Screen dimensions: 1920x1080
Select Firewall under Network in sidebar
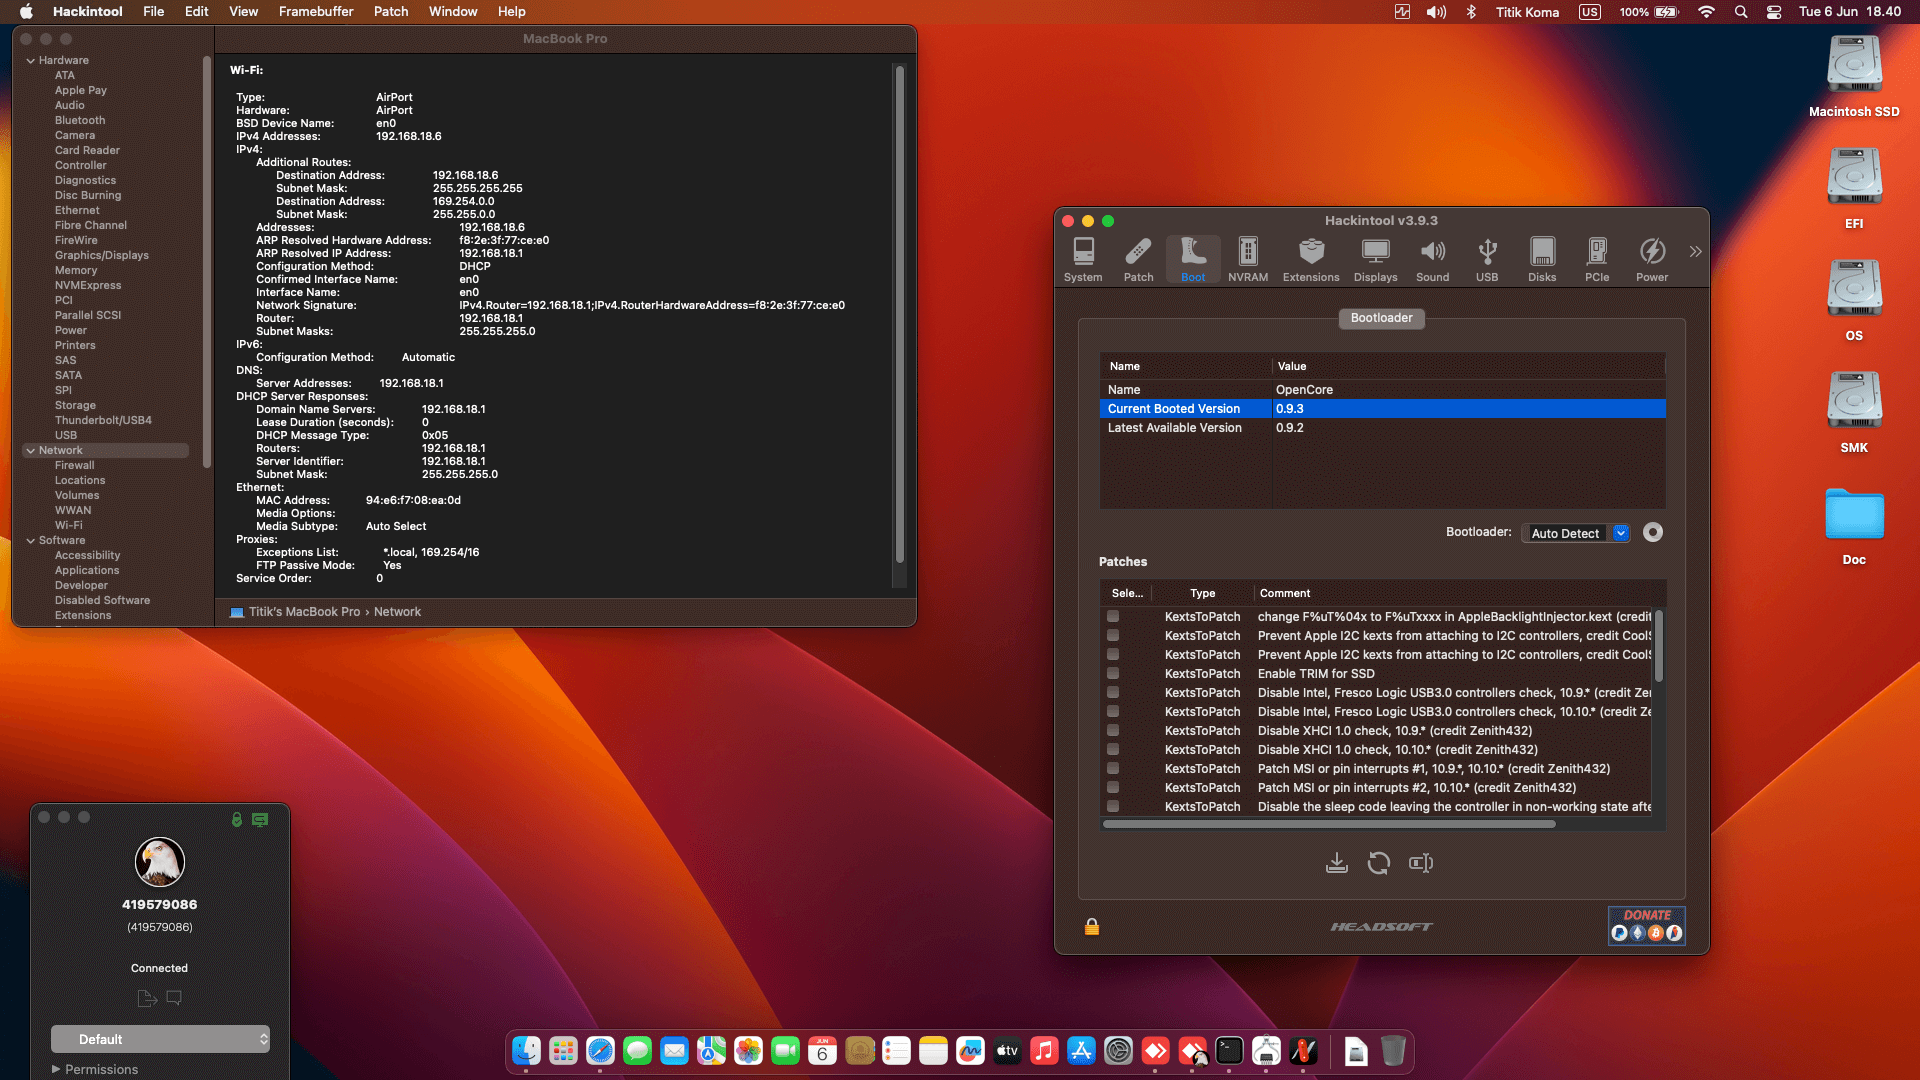click(x=75, y=465)
